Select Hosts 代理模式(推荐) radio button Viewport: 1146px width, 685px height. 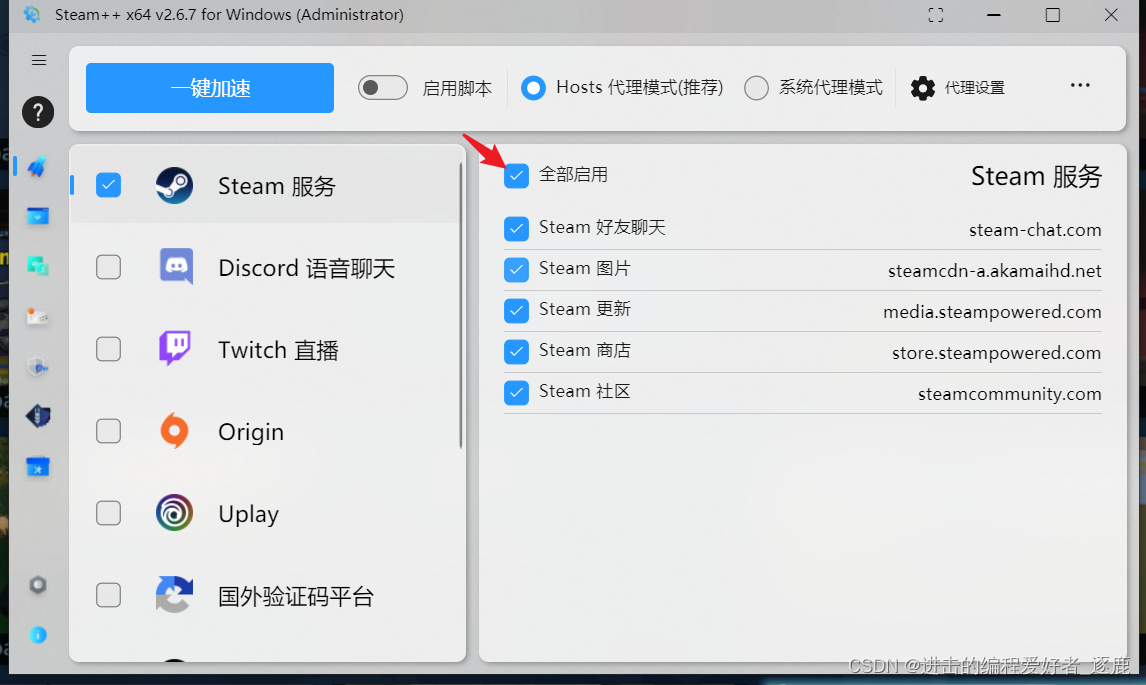click(x=533, y=88)
